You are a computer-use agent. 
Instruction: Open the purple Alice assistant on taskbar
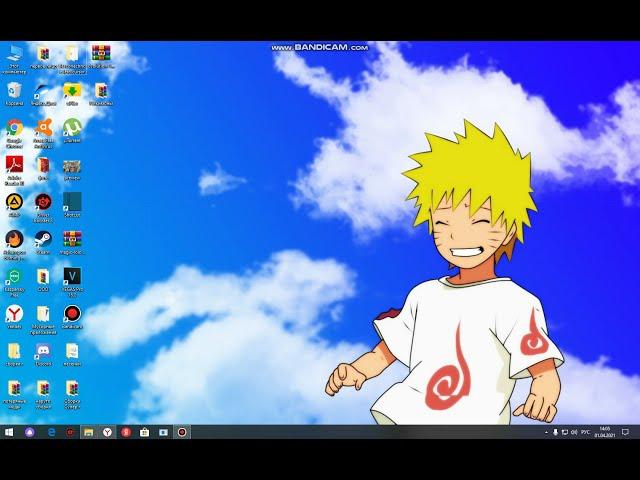point(30,432)
